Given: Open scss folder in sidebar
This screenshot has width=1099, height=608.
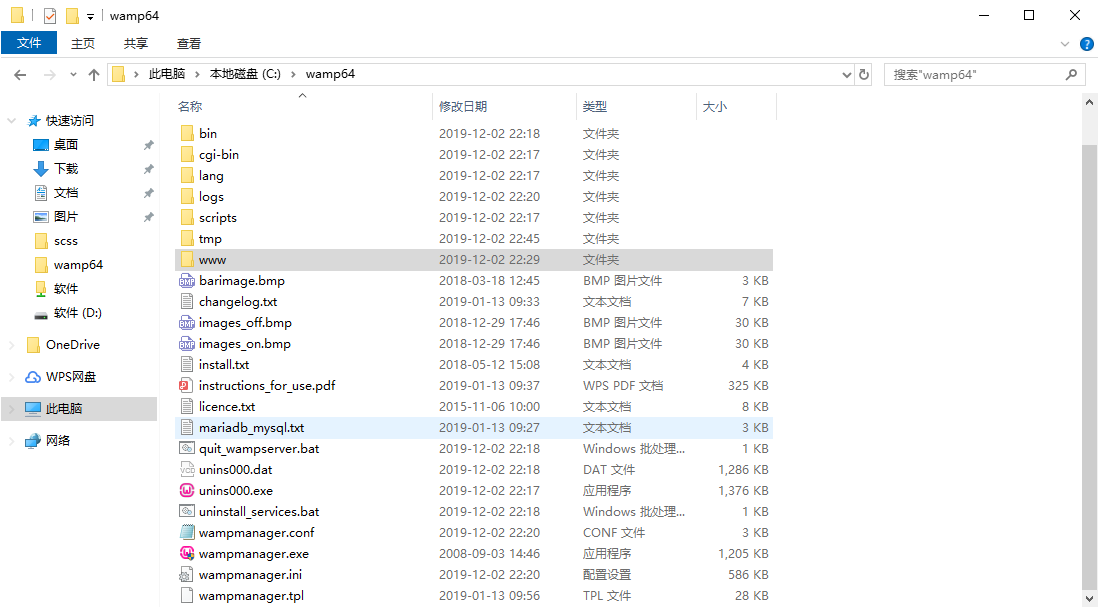Looking at the screenshot, I should (x=66, y=241).
